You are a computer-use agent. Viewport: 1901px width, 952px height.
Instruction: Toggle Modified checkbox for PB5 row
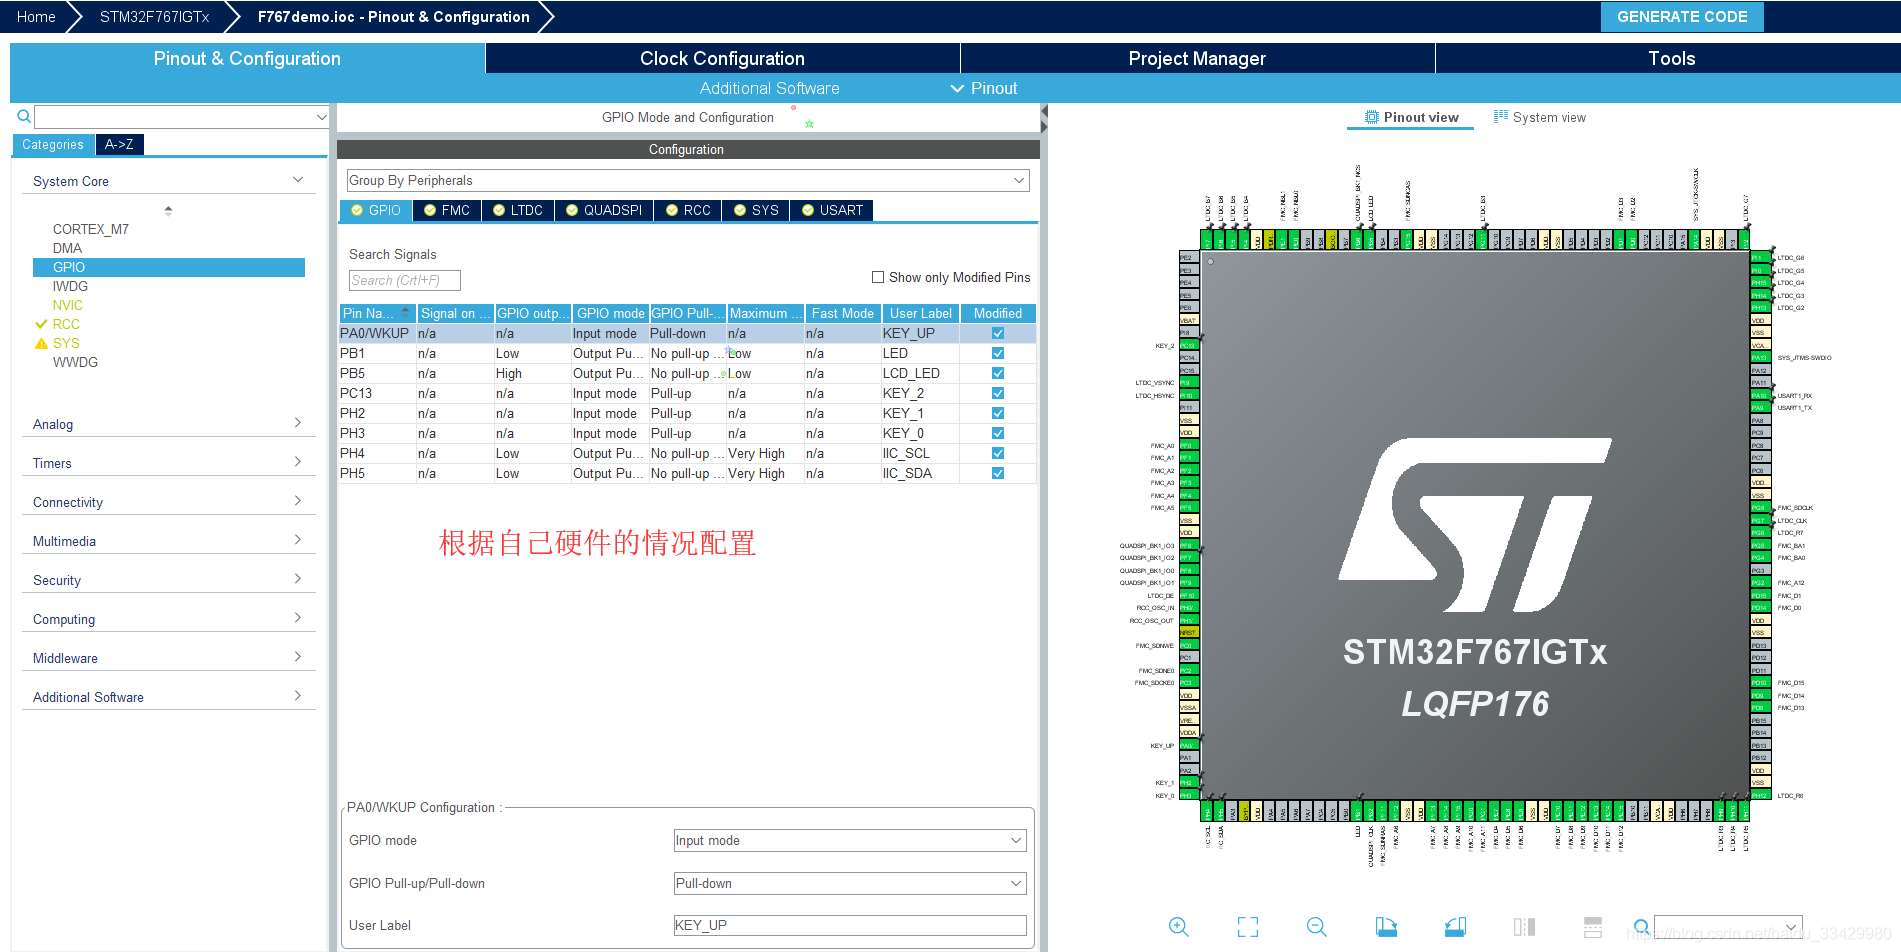click(x=998, y=373)
